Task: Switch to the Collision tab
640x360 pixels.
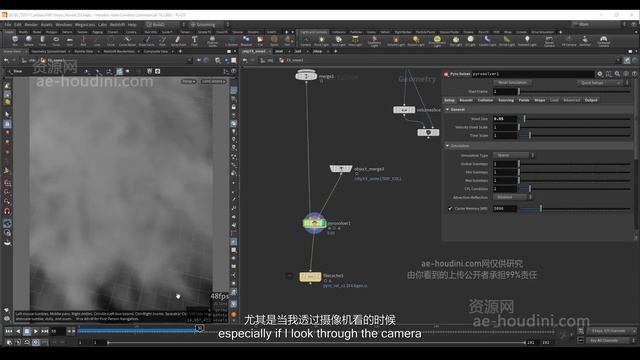Action: click(x=485, y=100)
